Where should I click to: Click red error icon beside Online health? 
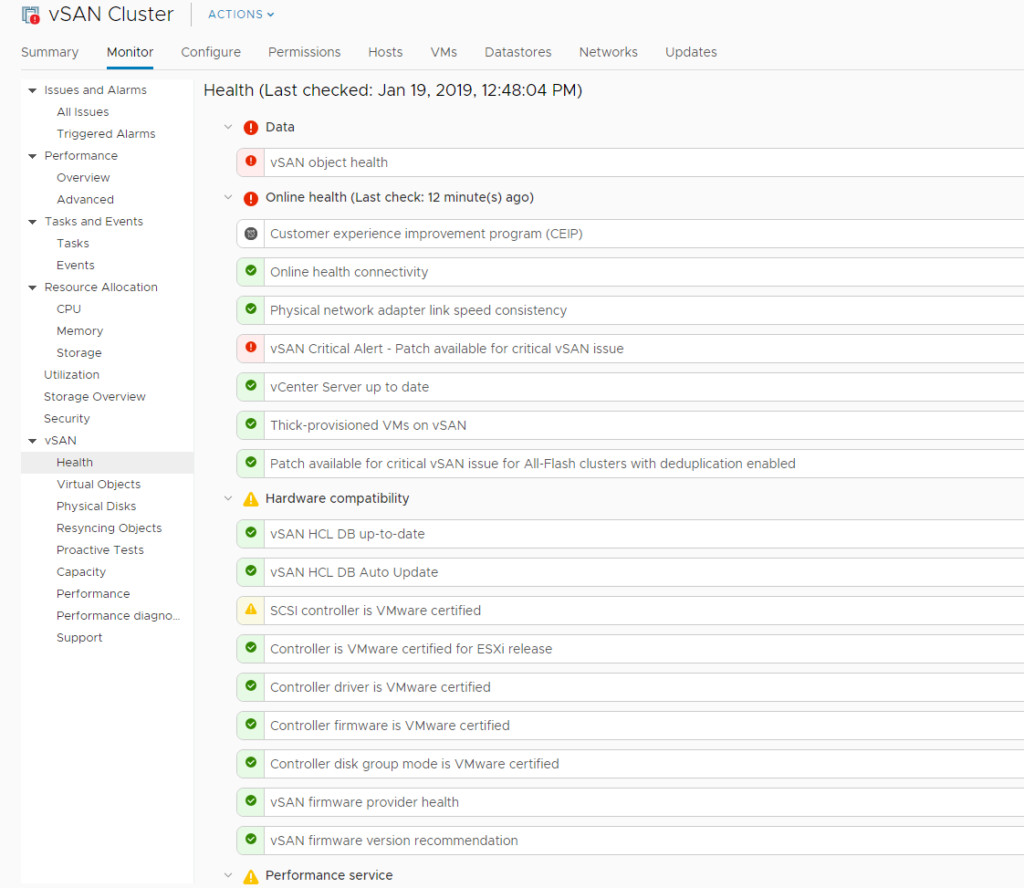[251, 198]
